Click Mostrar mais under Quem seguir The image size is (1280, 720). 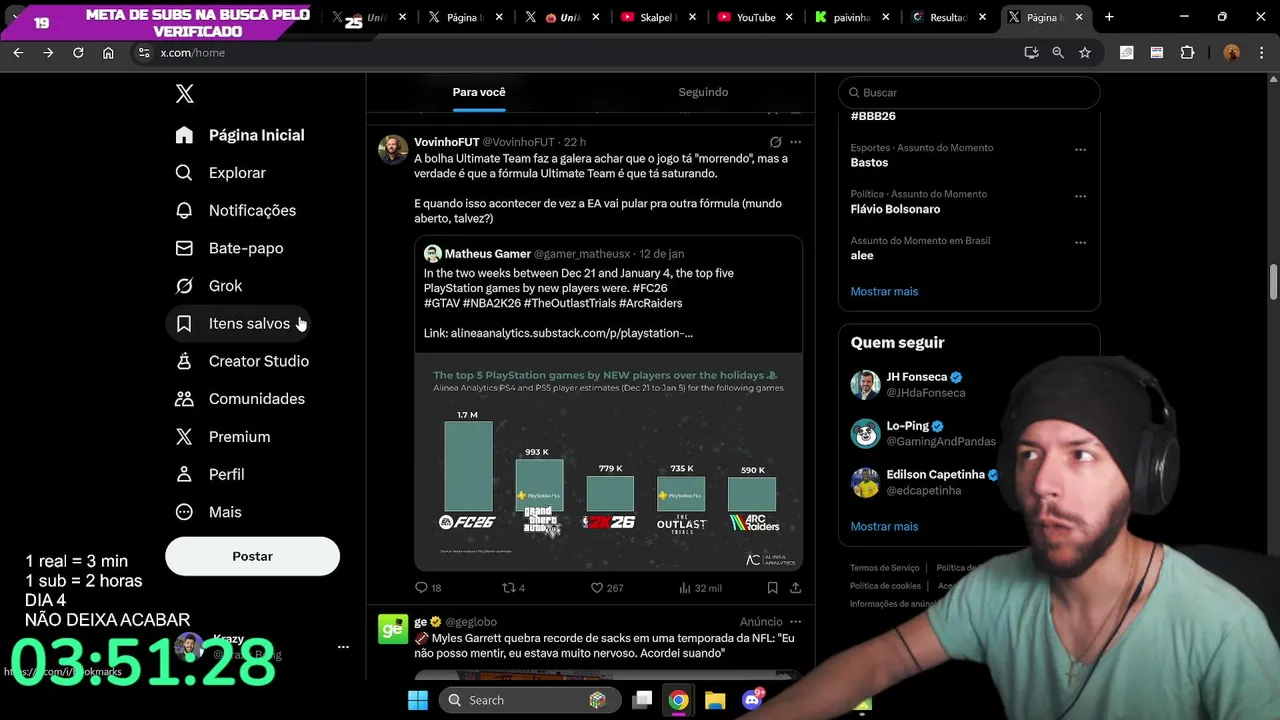click(884, 527)
